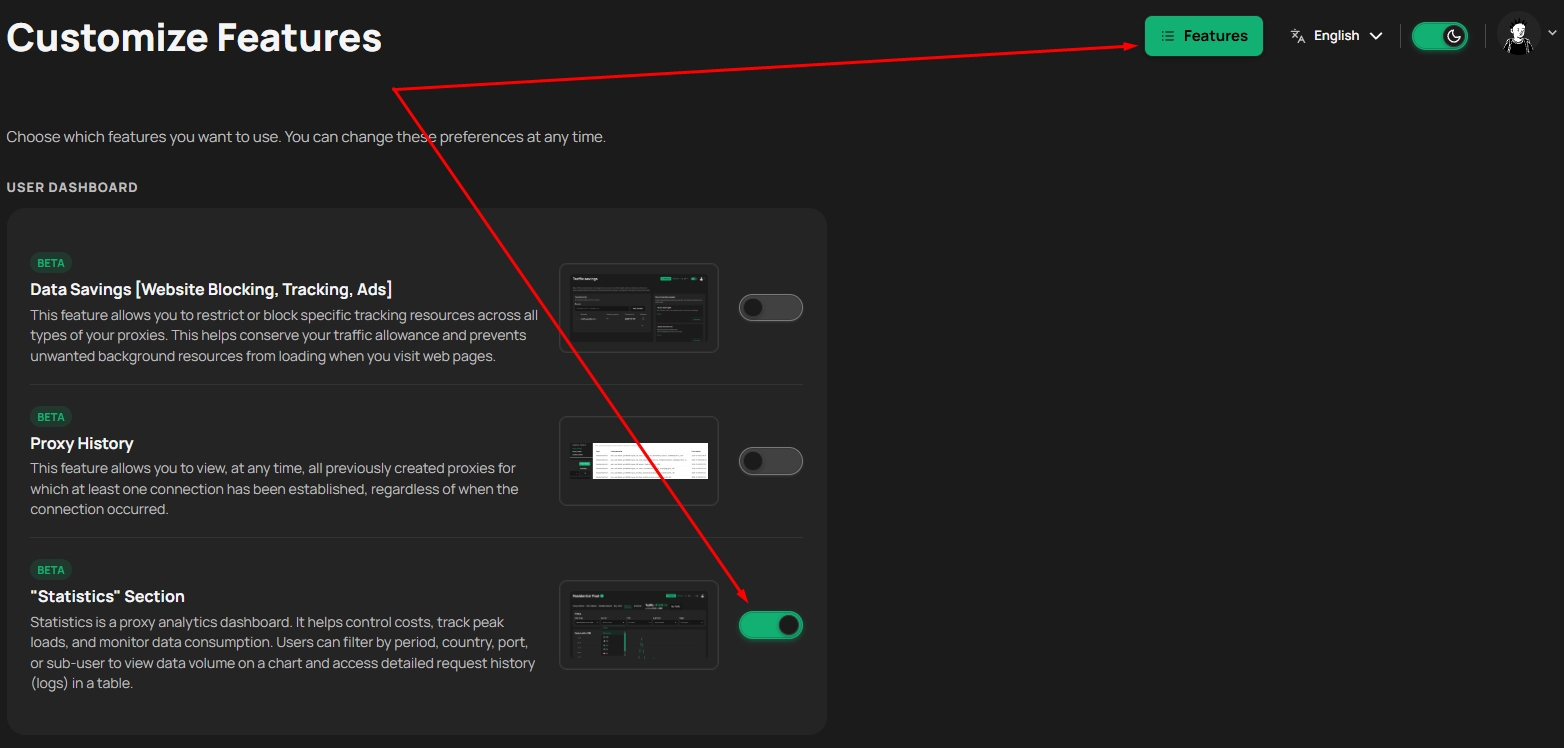Click the green Features button

[1203, 36]
